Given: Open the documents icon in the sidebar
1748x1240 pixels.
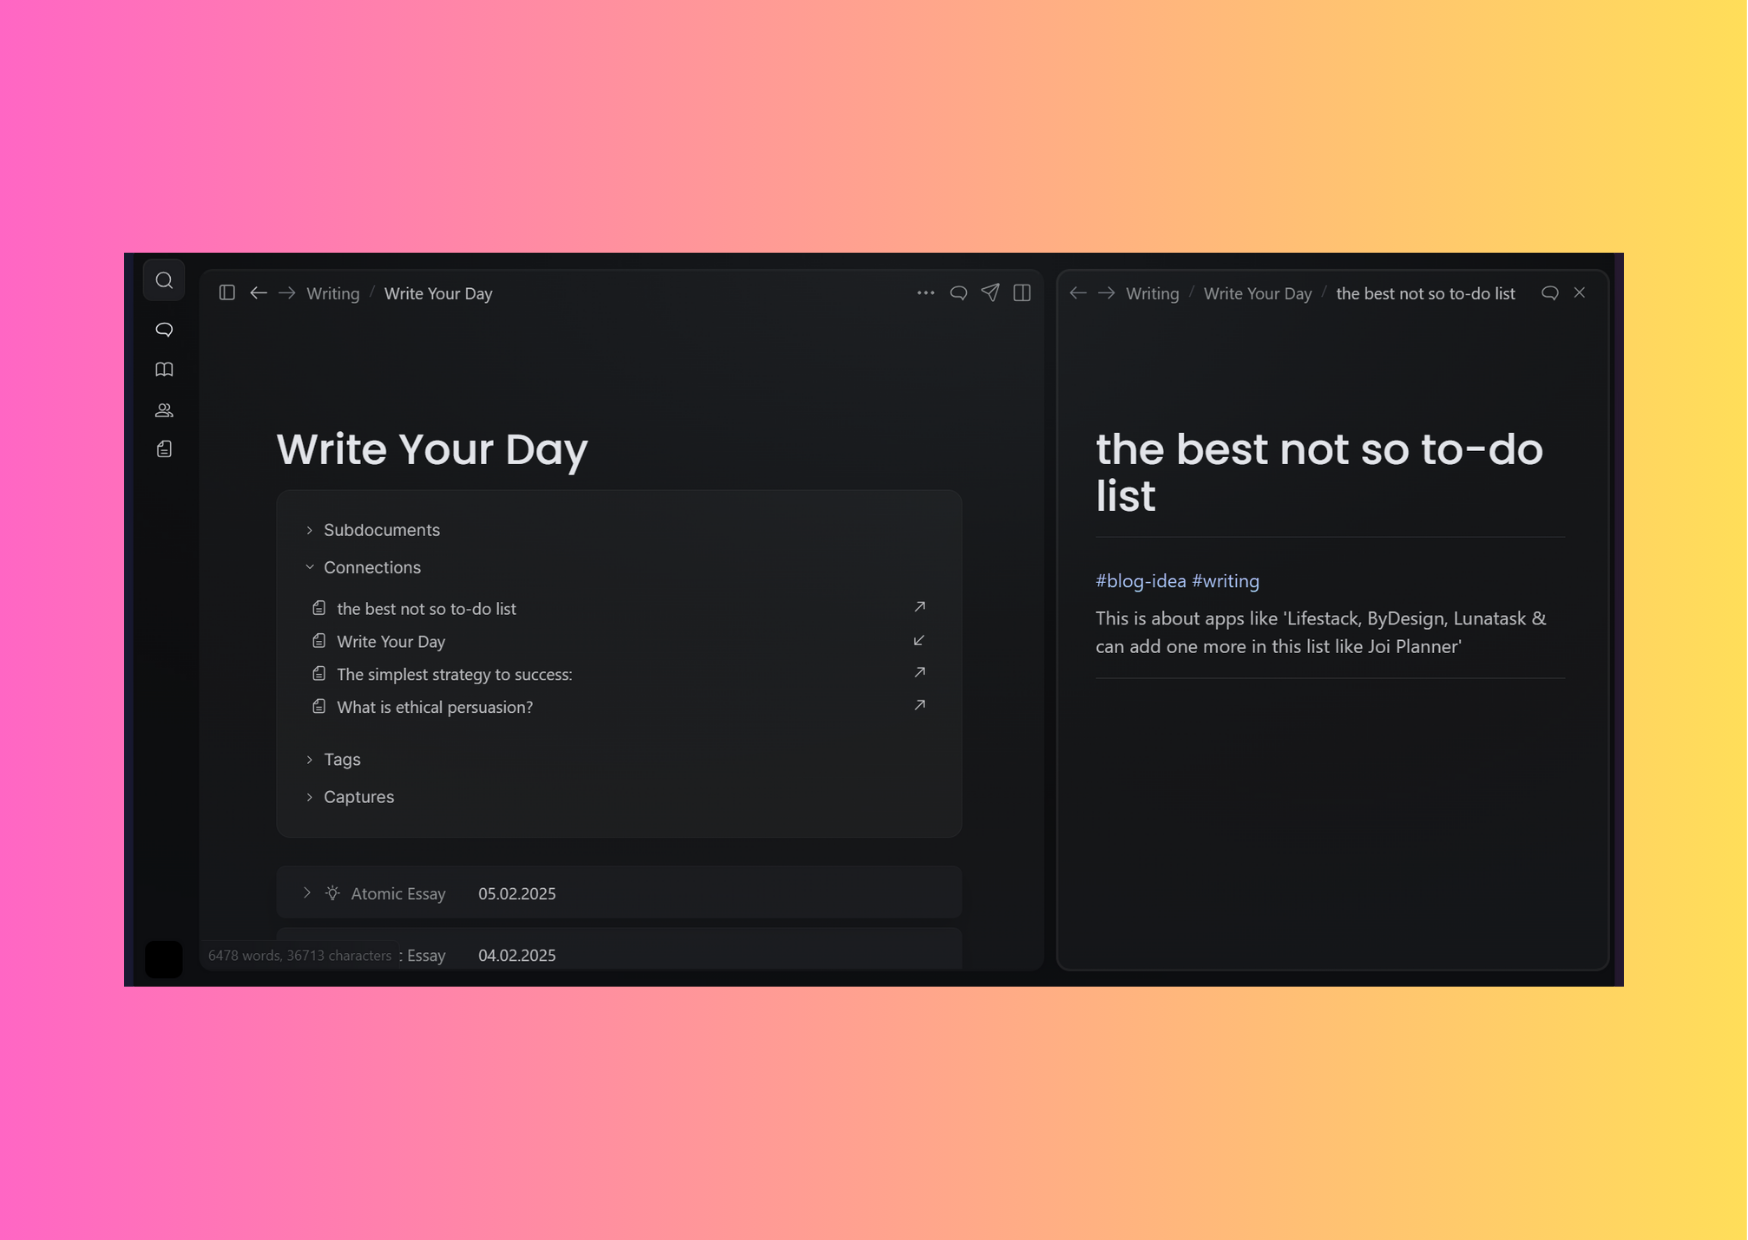Looking at the screenshot, I should (164, 449).
